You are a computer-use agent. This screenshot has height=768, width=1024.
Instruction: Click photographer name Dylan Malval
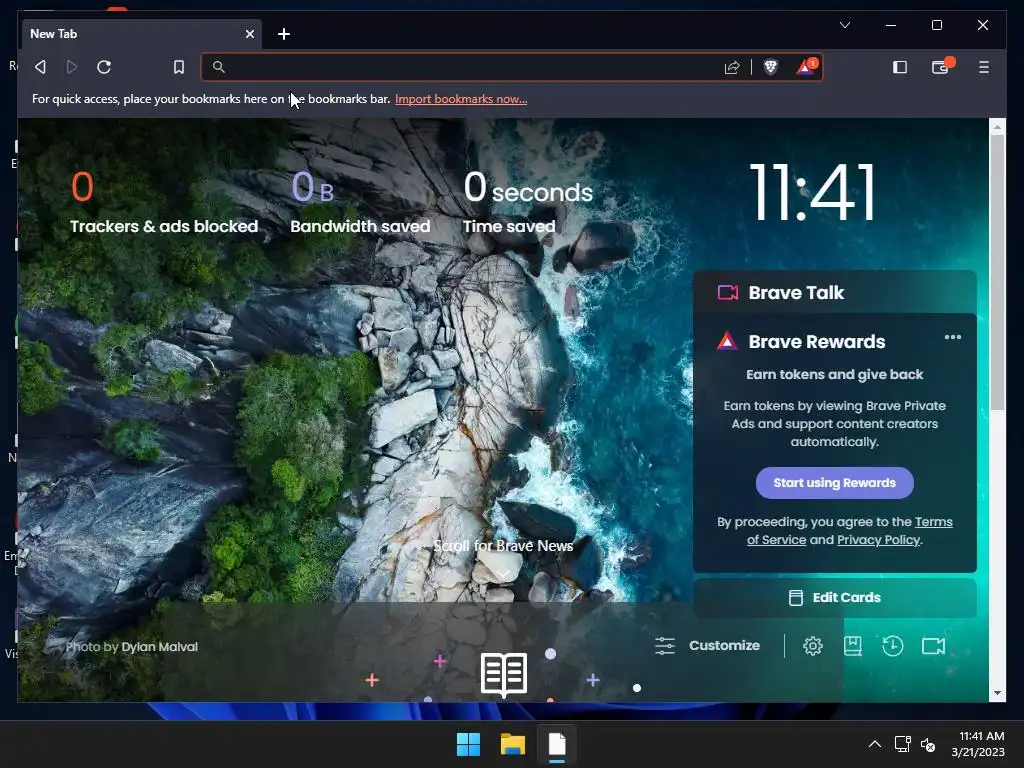(x=159, y=647)
